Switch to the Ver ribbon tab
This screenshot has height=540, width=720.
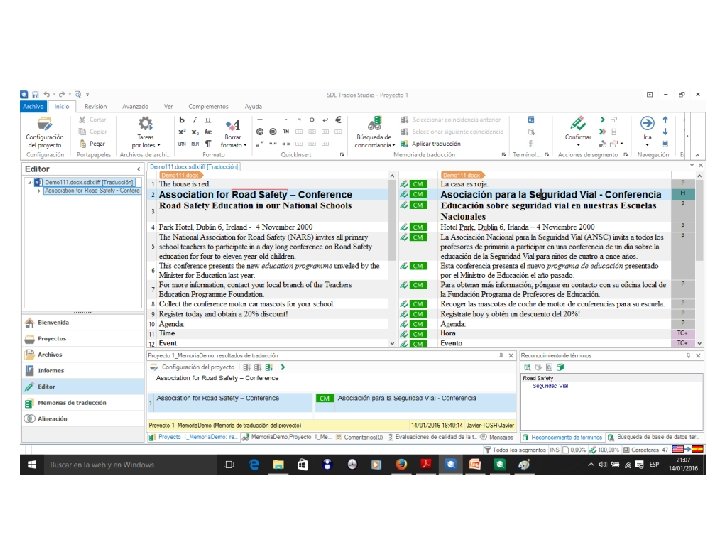pyautogui.click(x=169, y=106)
